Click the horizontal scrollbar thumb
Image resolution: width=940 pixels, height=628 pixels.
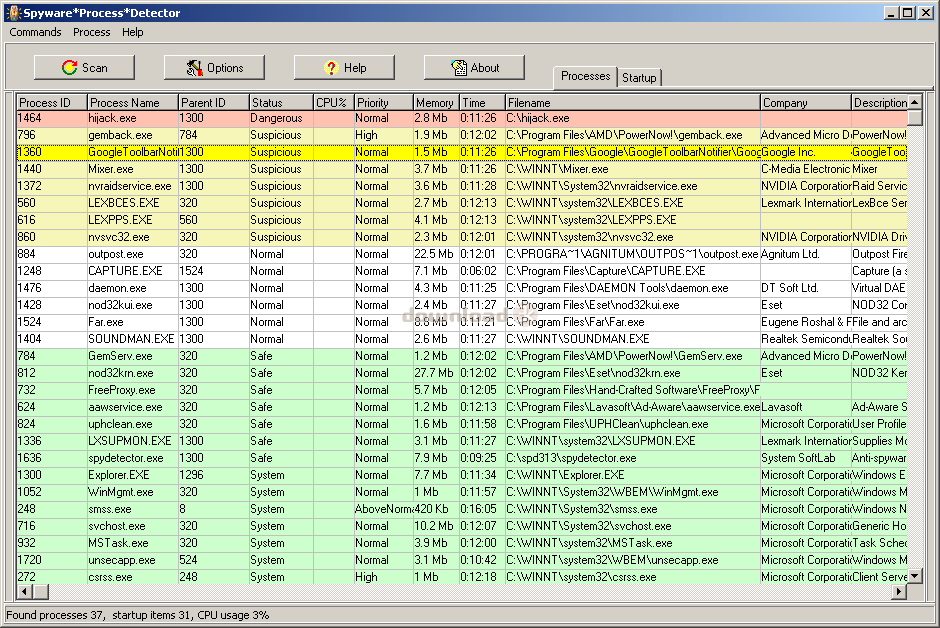tap(41, 592)
